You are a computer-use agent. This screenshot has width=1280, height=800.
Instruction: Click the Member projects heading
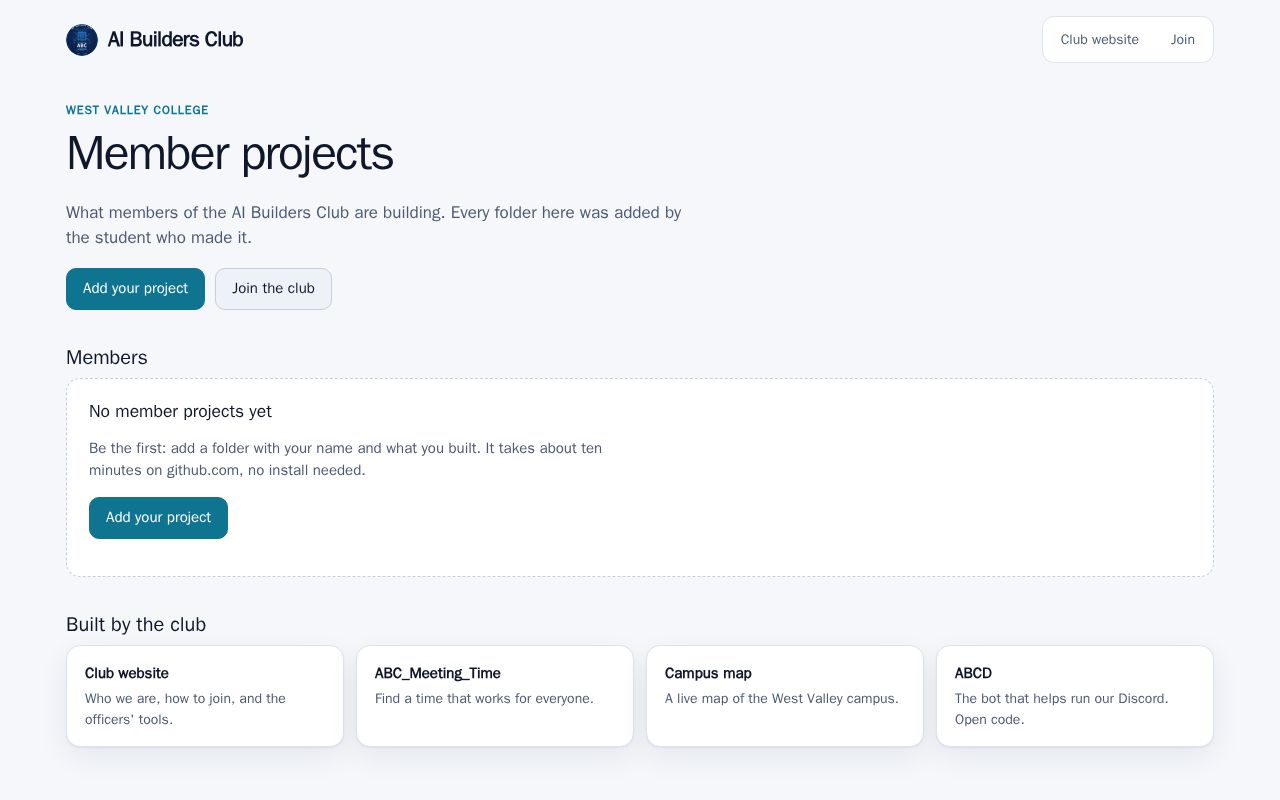(229, 154)
